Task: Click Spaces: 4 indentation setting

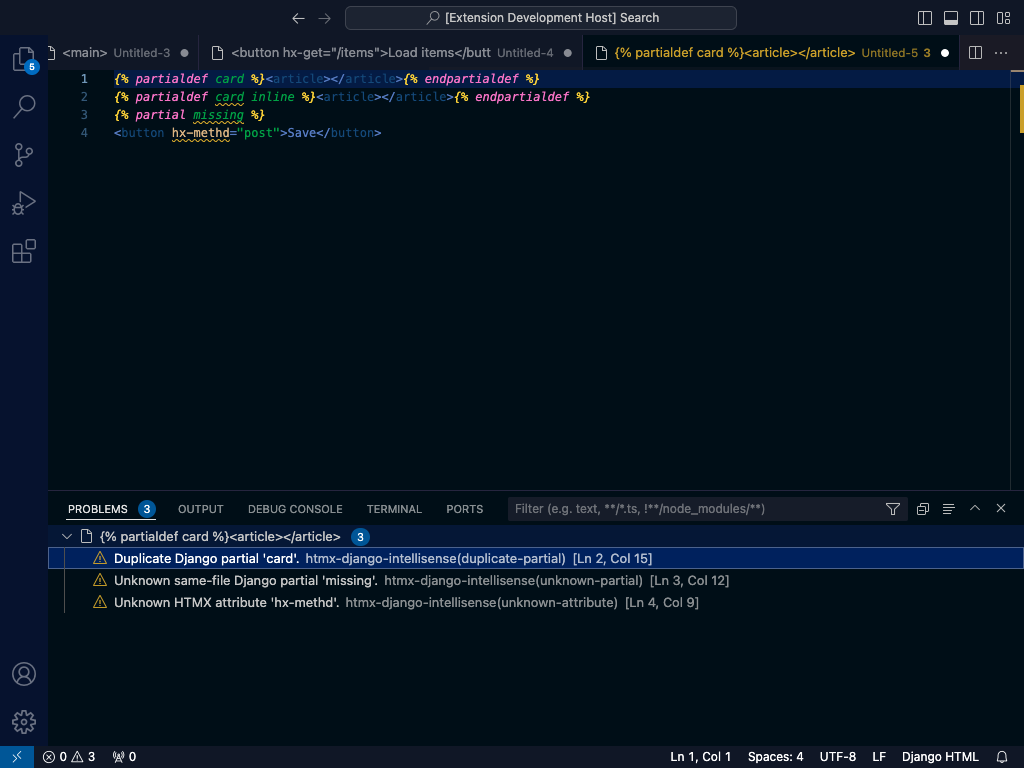Action: coord(775,757)
